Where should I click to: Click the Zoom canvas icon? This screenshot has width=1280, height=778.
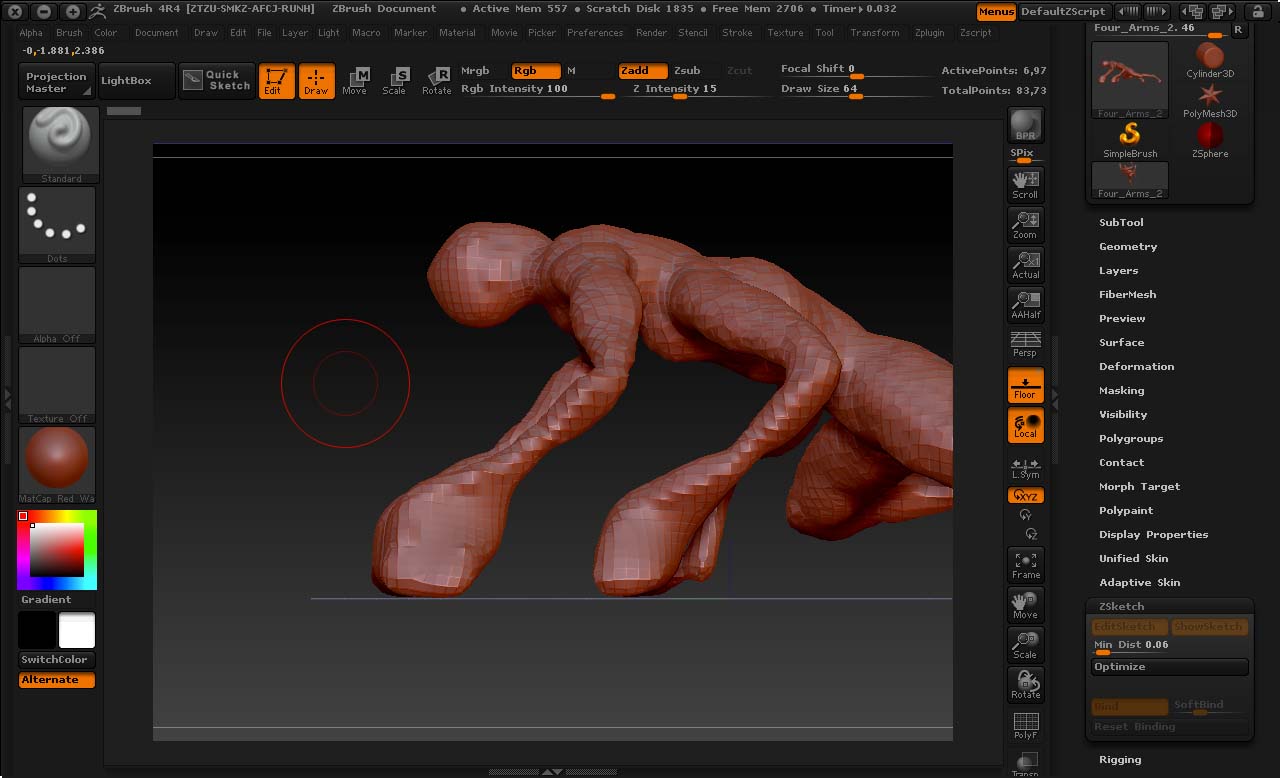pos(1025,224)
